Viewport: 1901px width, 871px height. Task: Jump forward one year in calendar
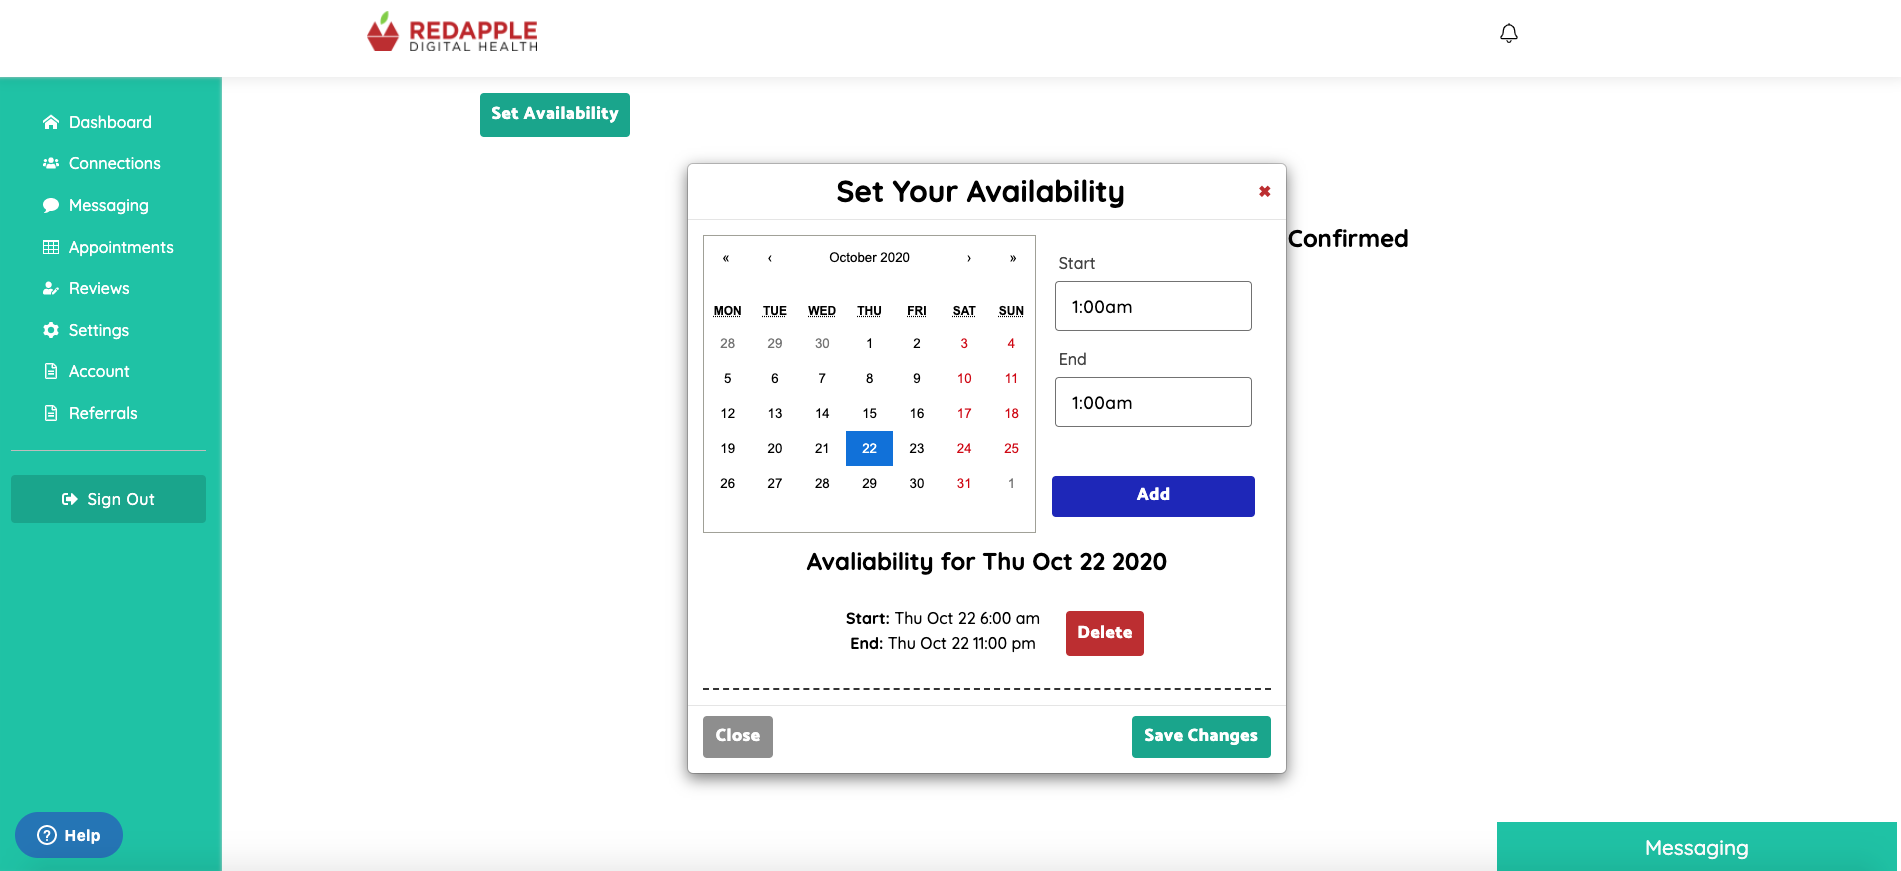(1012, 258)
